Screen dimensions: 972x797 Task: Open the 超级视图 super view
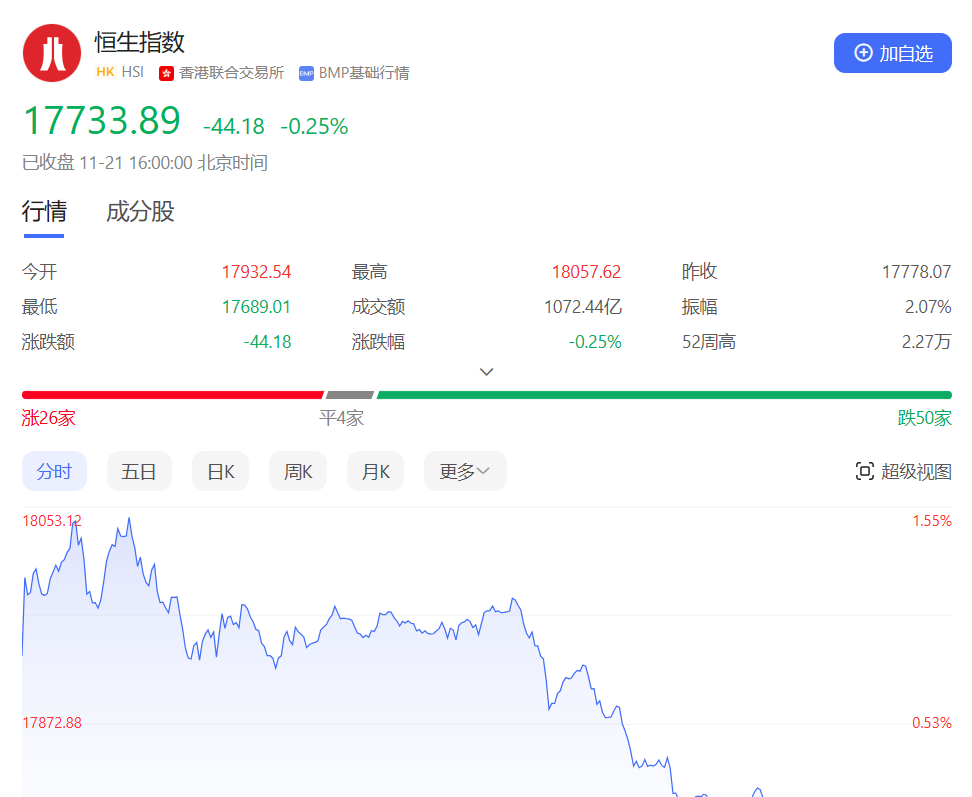[x=903, y=472]
